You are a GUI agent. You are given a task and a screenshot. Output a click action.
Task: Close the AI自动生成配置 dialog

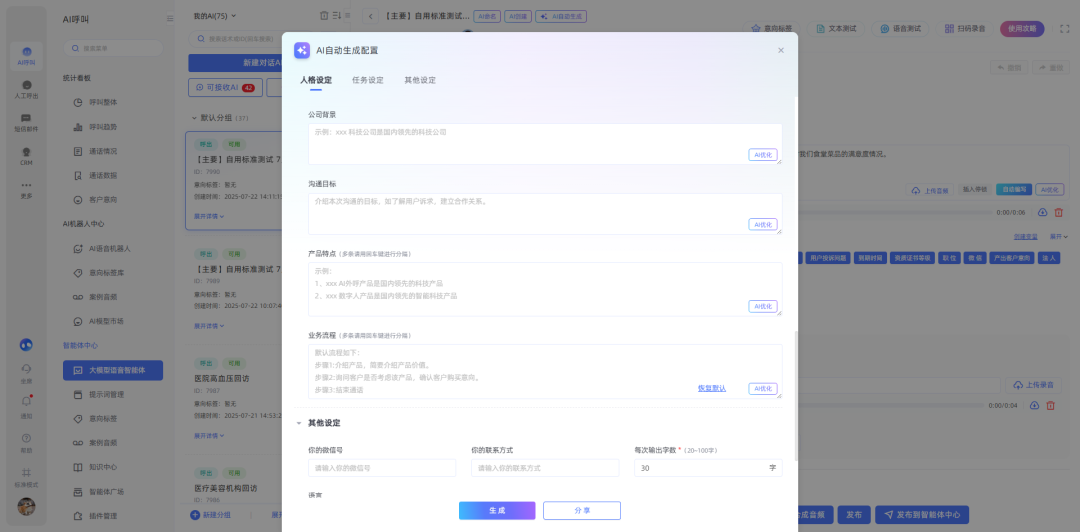click(780, 50)
